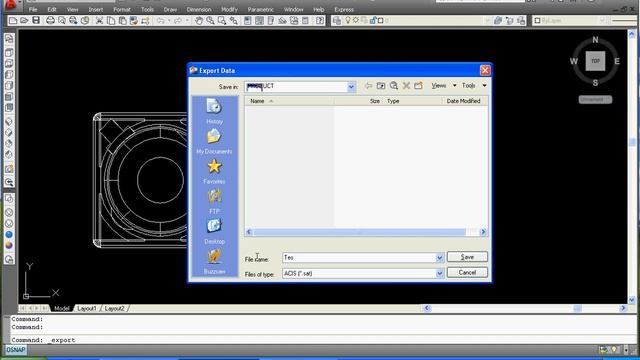
Task: Expand the Save in folder dropdown
Action: click(x=351, y=87)
